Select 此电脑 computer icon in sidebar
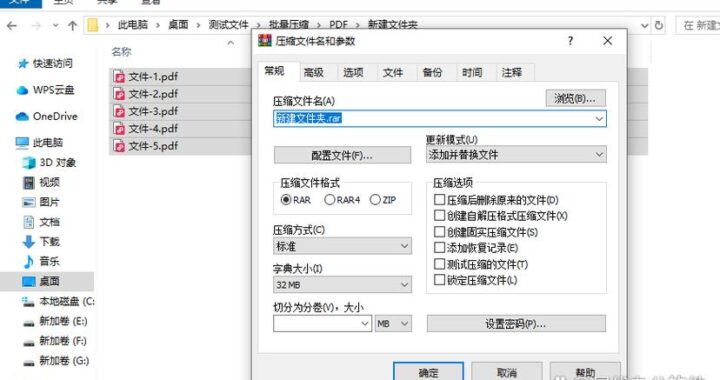720x380 pixels. 22,143
